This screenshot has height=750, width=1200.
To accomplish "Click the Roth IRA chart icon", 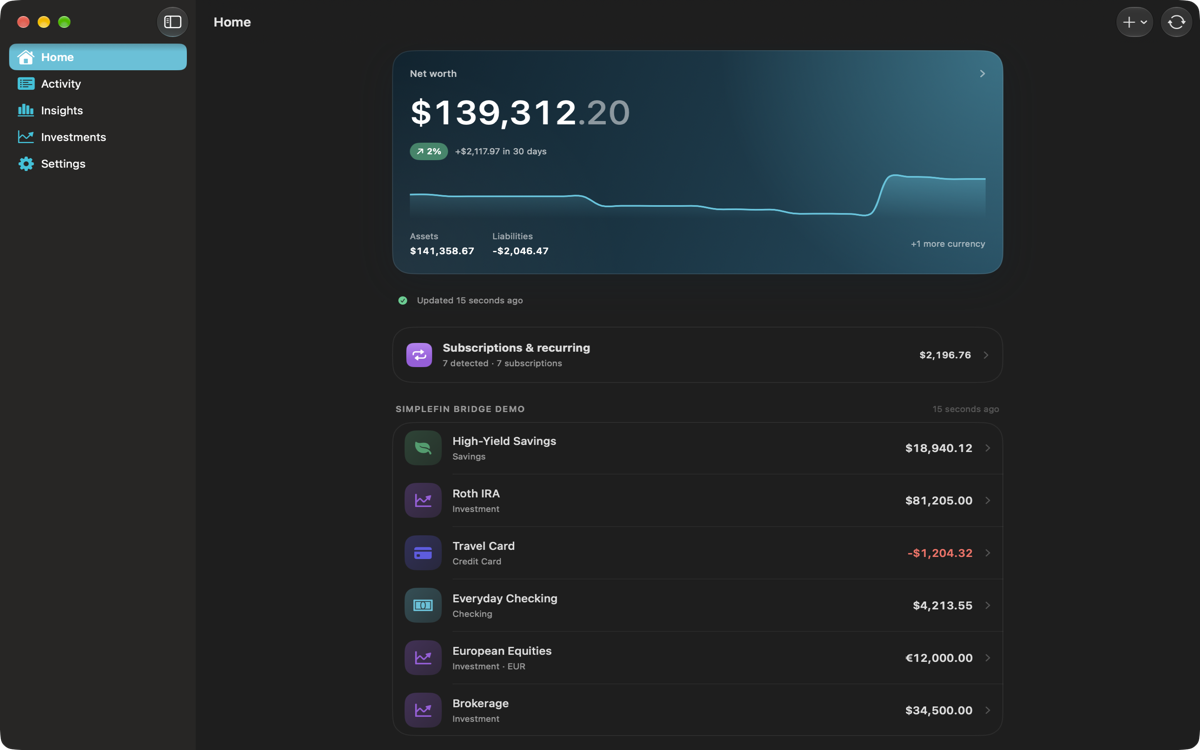I will [423, 501].
